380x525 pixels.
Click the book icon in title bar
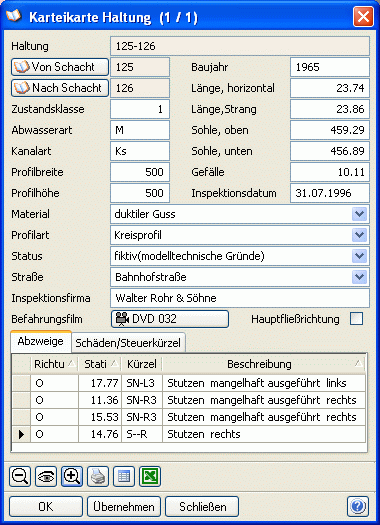click(x=14, y=16)
